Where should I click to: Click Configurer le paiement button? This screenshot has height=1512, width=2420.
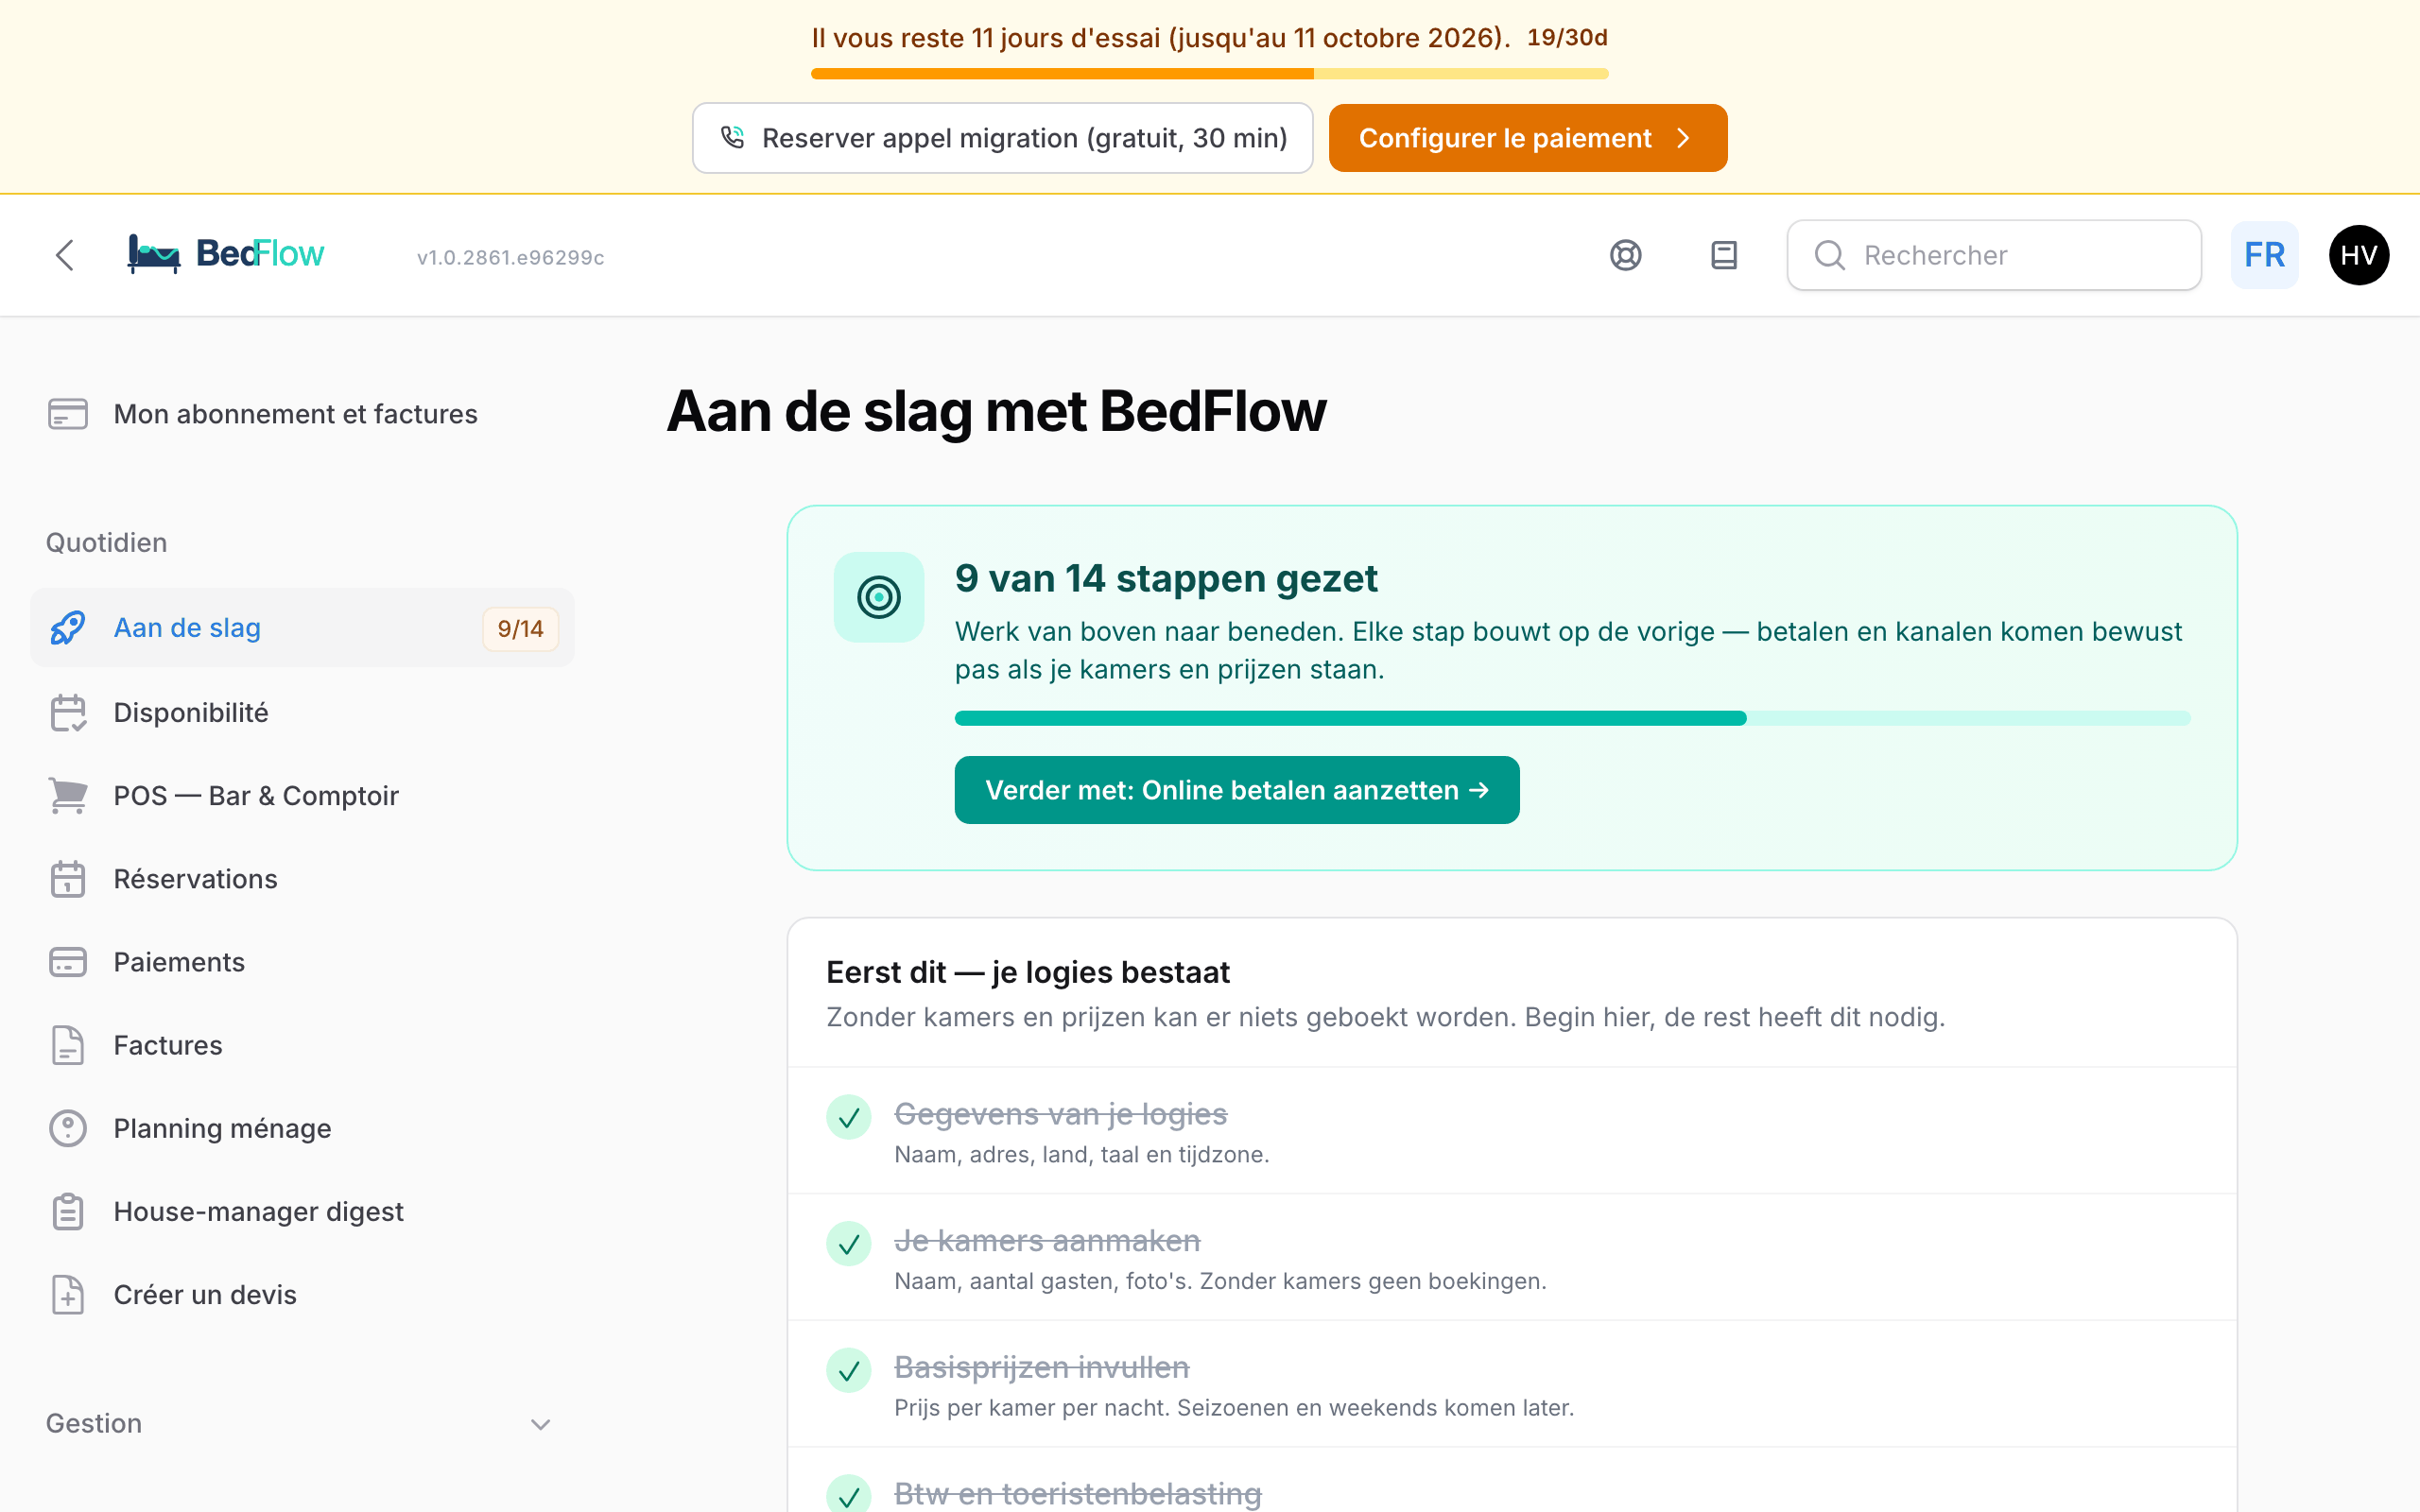pyautogui.click(x=1528, y=138)
